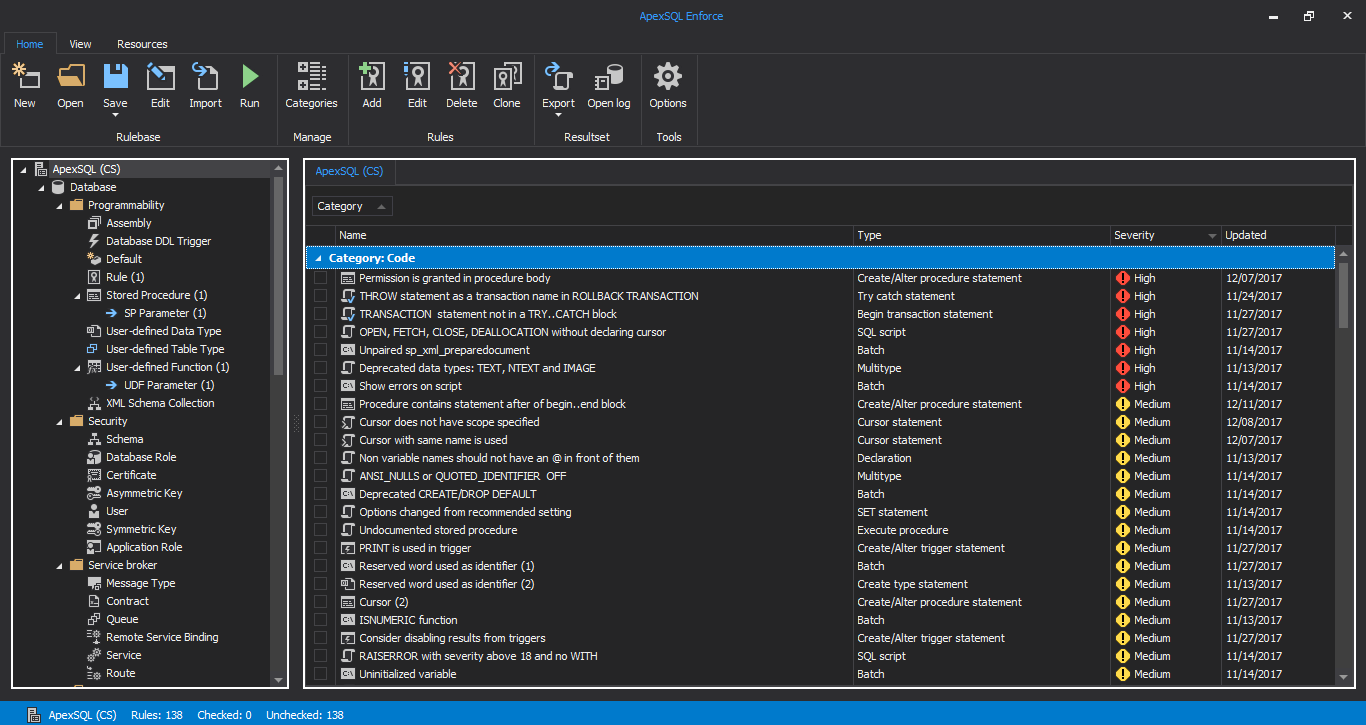Enable the 'Cursor with same name is used' rule
1366x725 pixels.
tap(320, 440)
